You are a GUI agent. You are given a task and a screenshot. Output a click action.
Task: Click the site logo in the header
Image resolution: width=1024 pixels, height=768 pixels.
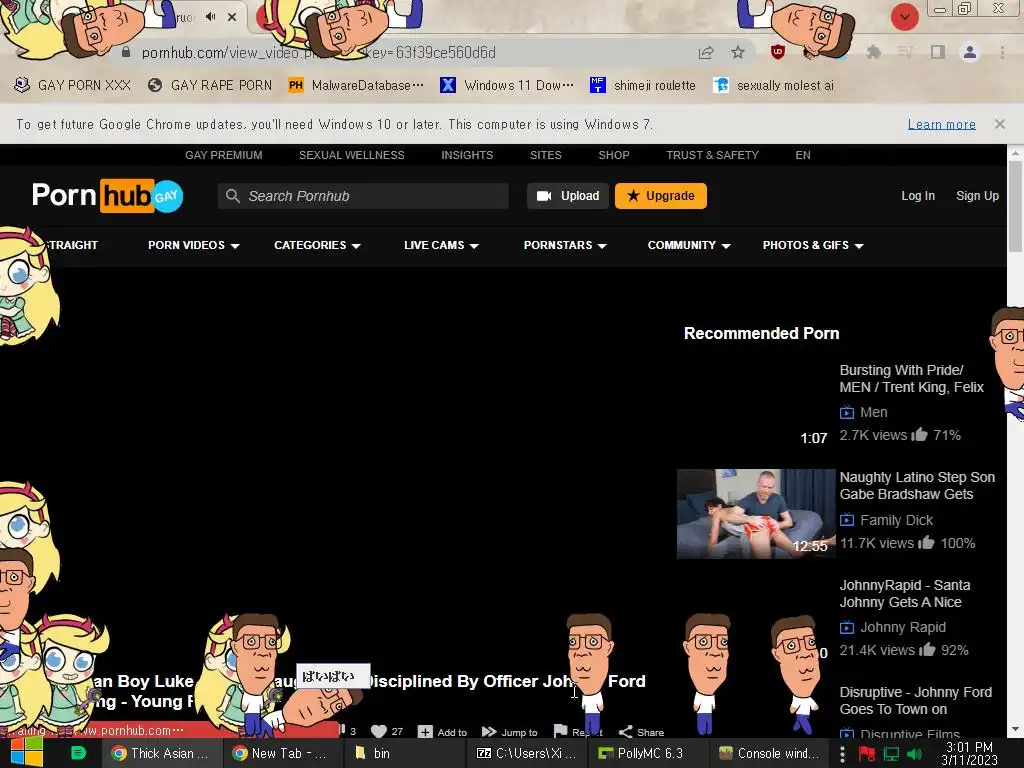(x=108, y=195)
